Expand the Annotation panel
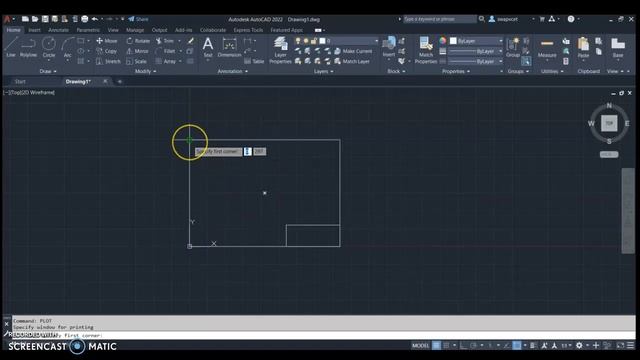Screen dimensions: 640x360 [232, 71]
